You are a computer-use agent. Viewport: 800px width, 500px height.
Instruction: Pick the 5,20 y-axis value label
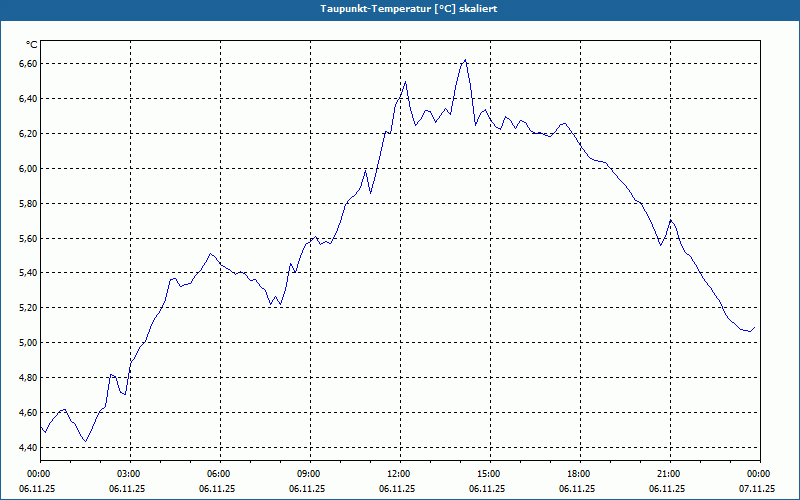pos(28,308)
